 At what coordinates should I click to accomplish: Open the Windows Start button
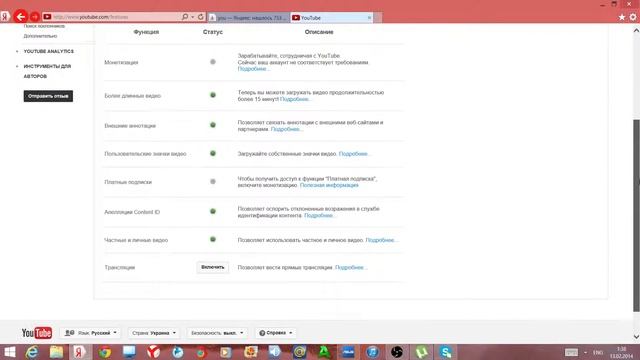point(9,352)
